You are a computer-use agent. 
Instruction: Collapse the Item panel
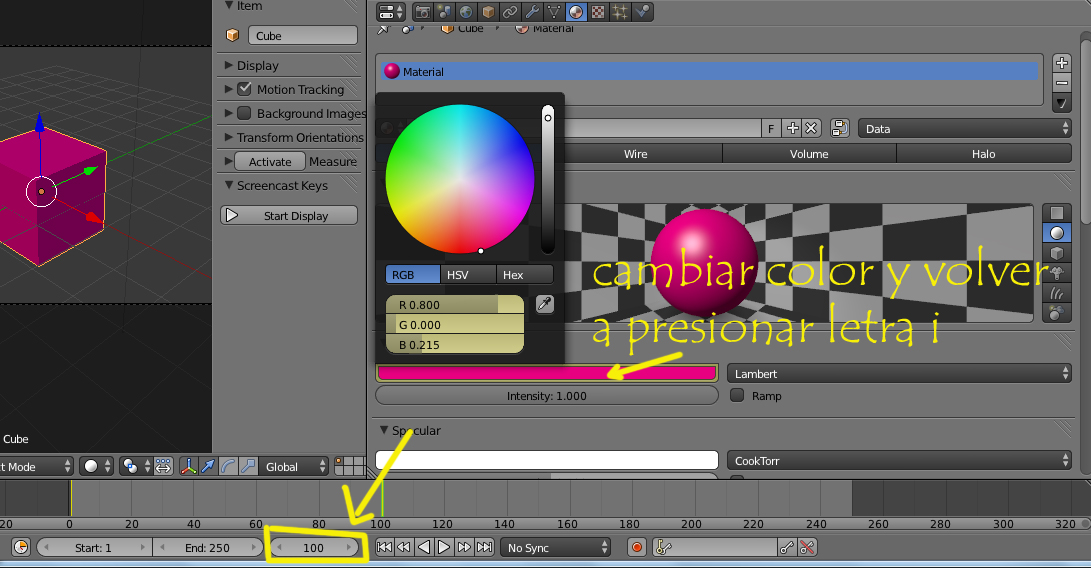(229, 6)
